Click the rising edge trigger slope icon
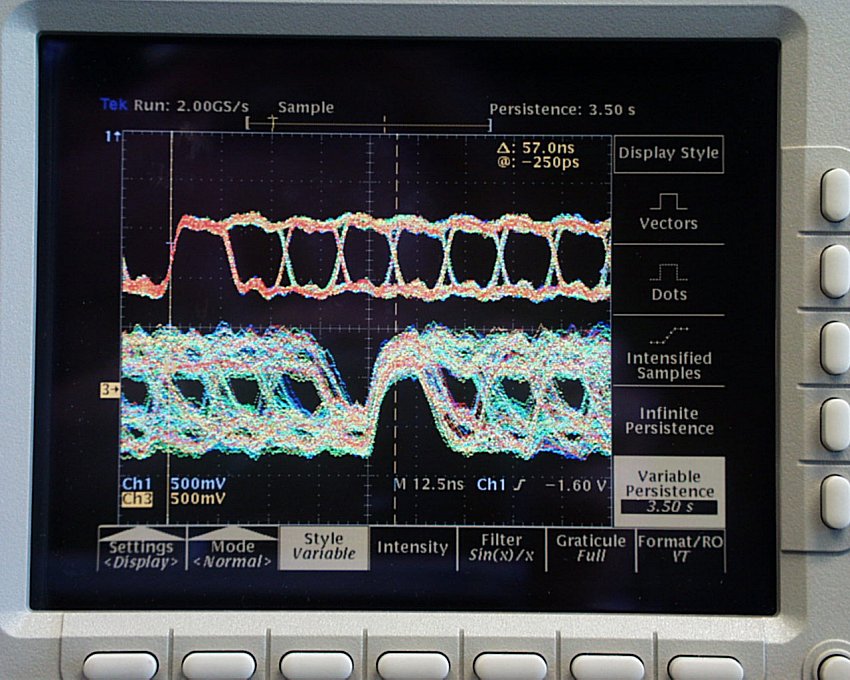The height and width of the screenshot is (680, 850). [519, 485]
